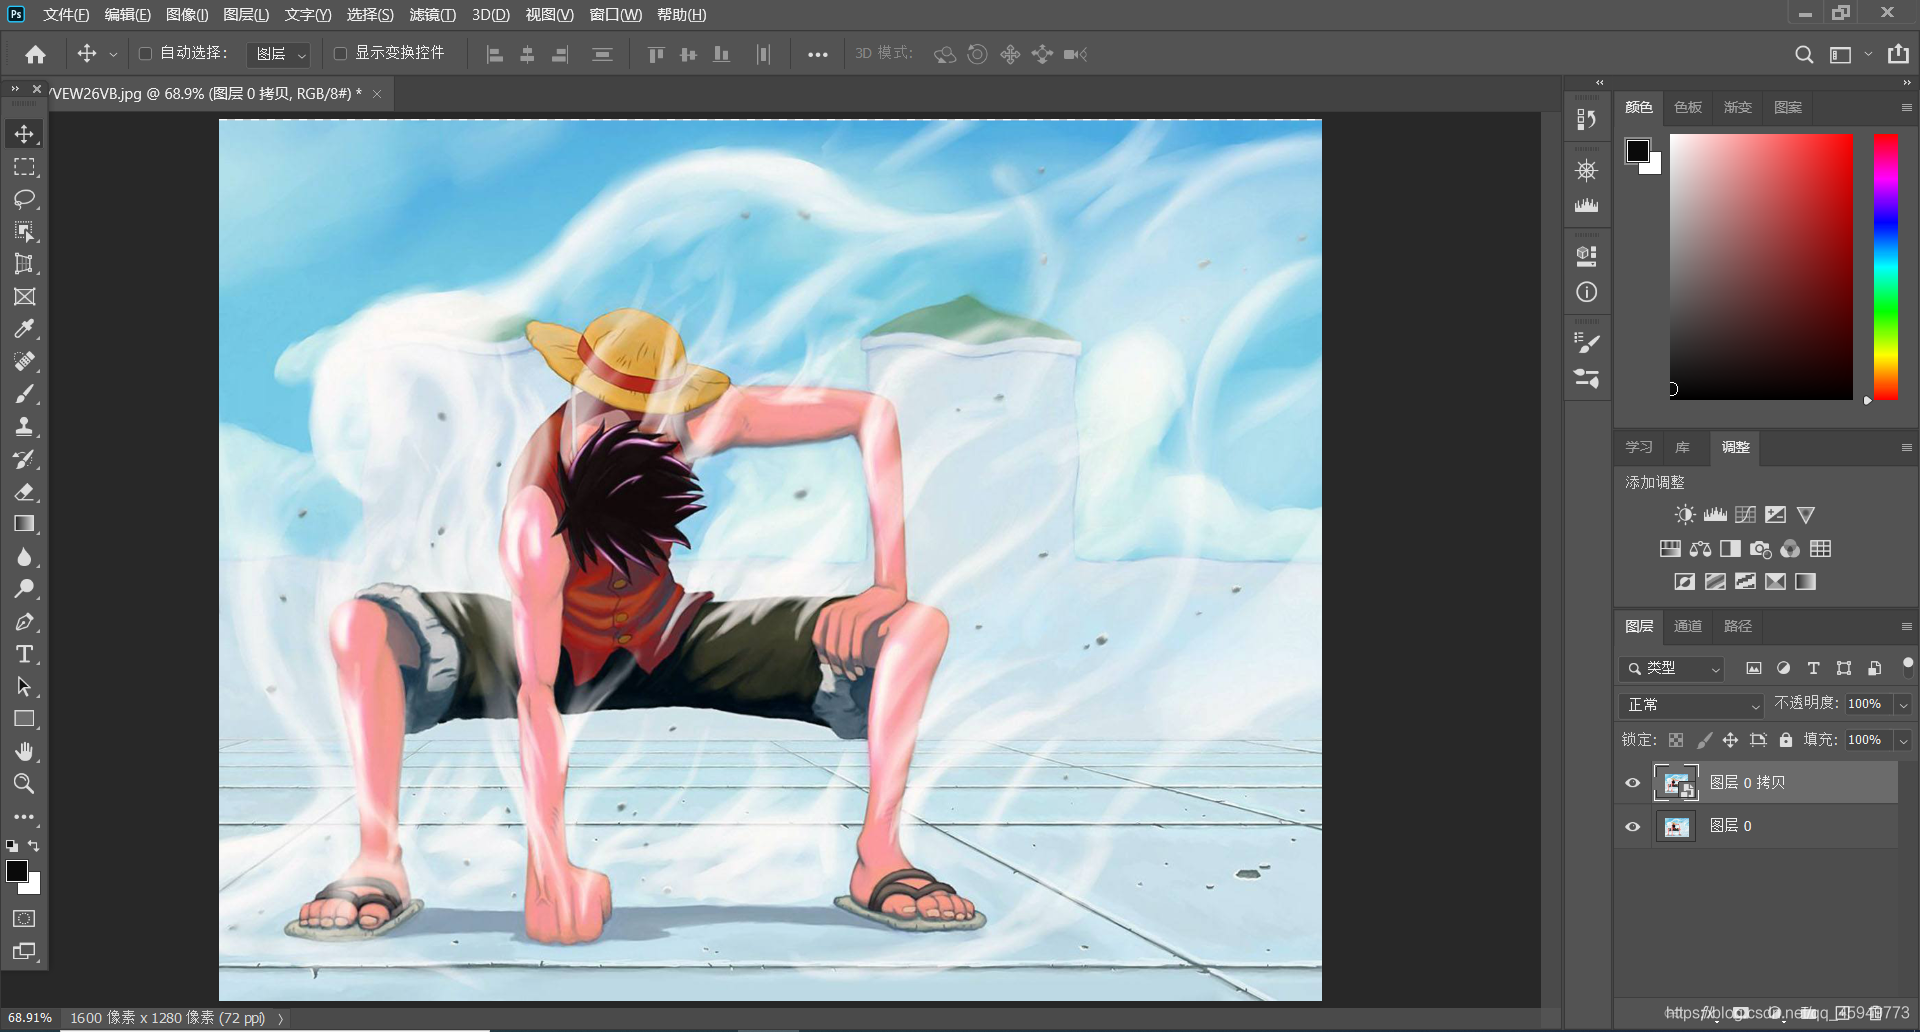The height and width of the screenshot is (1032, 1920).
Task: Toggle lock all padlock icon
Action: (x=1786, y=740)
